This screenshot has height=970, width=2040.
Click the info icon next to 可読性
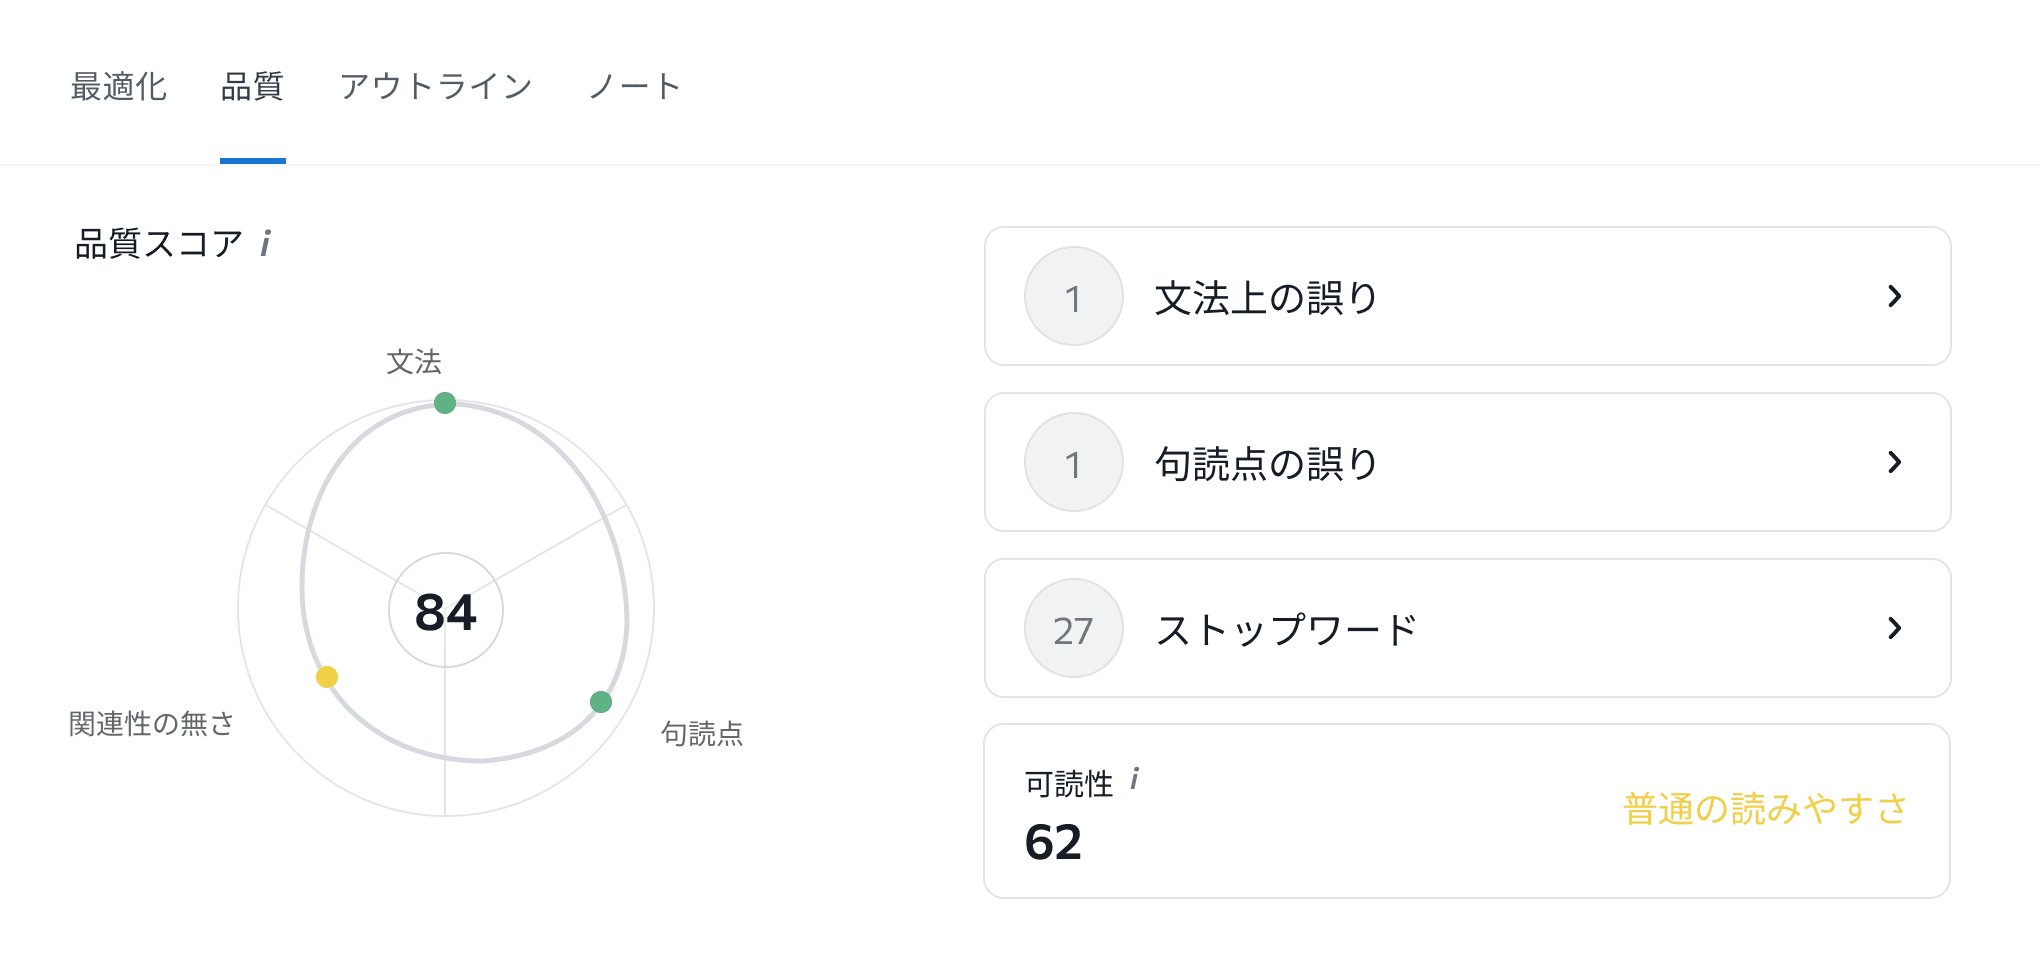click(x=1135, y=779)
